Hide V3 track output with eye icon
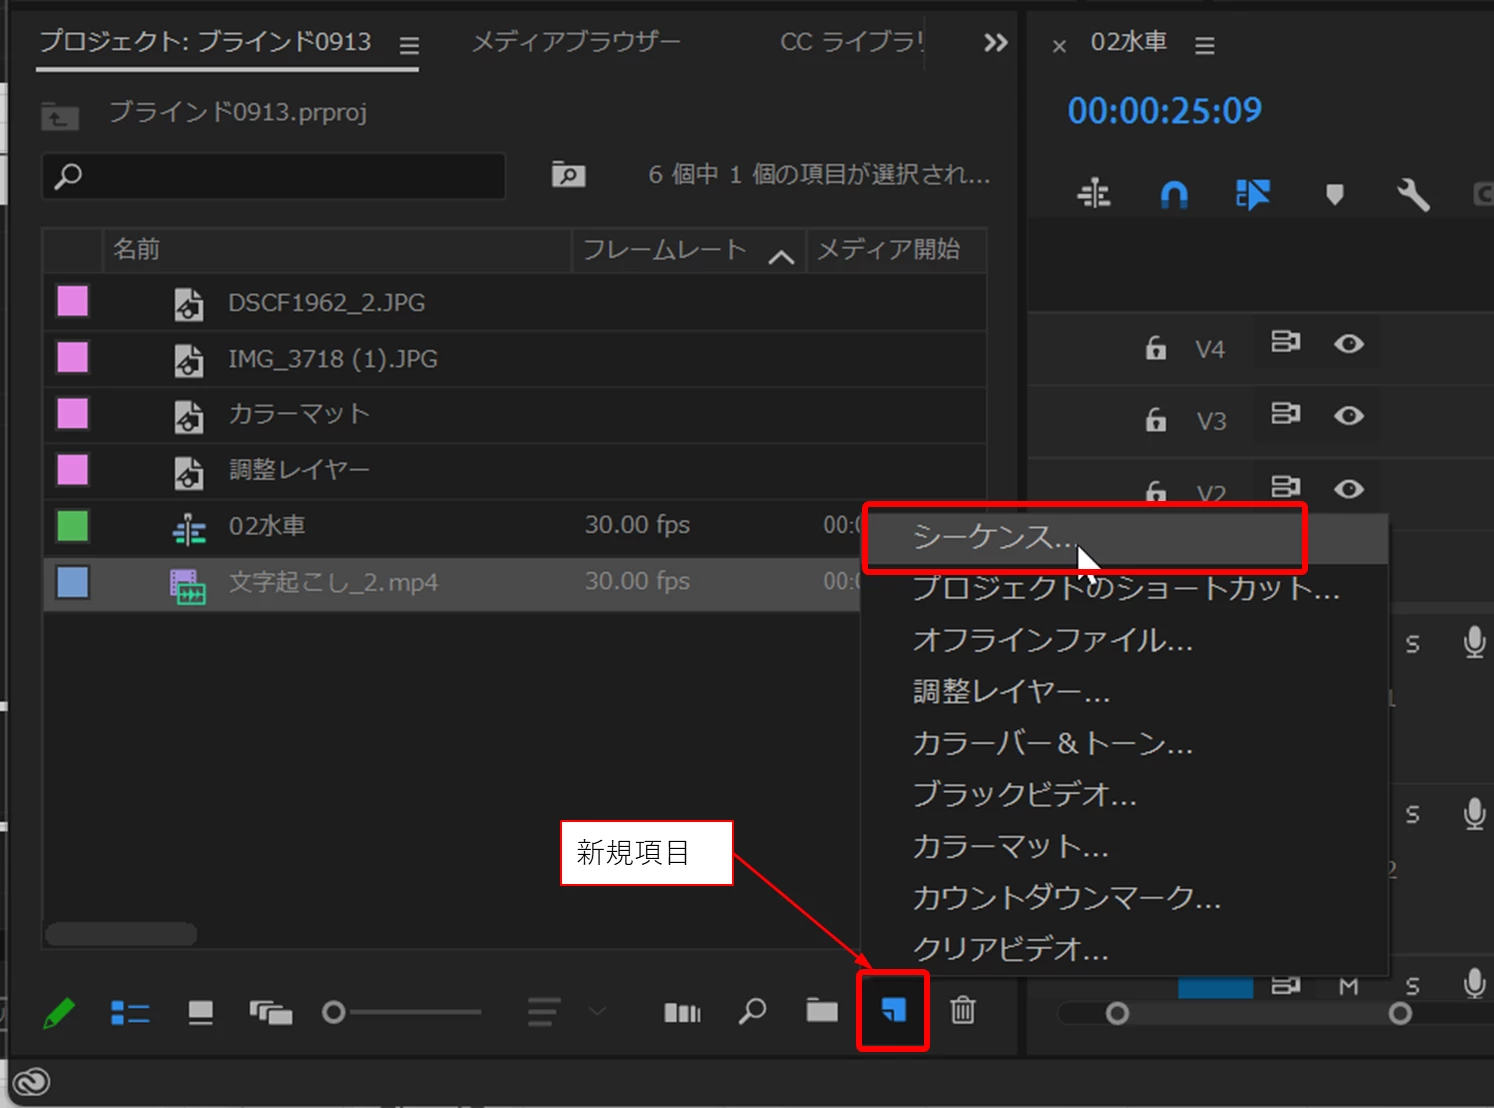 tap(1349, 415)
